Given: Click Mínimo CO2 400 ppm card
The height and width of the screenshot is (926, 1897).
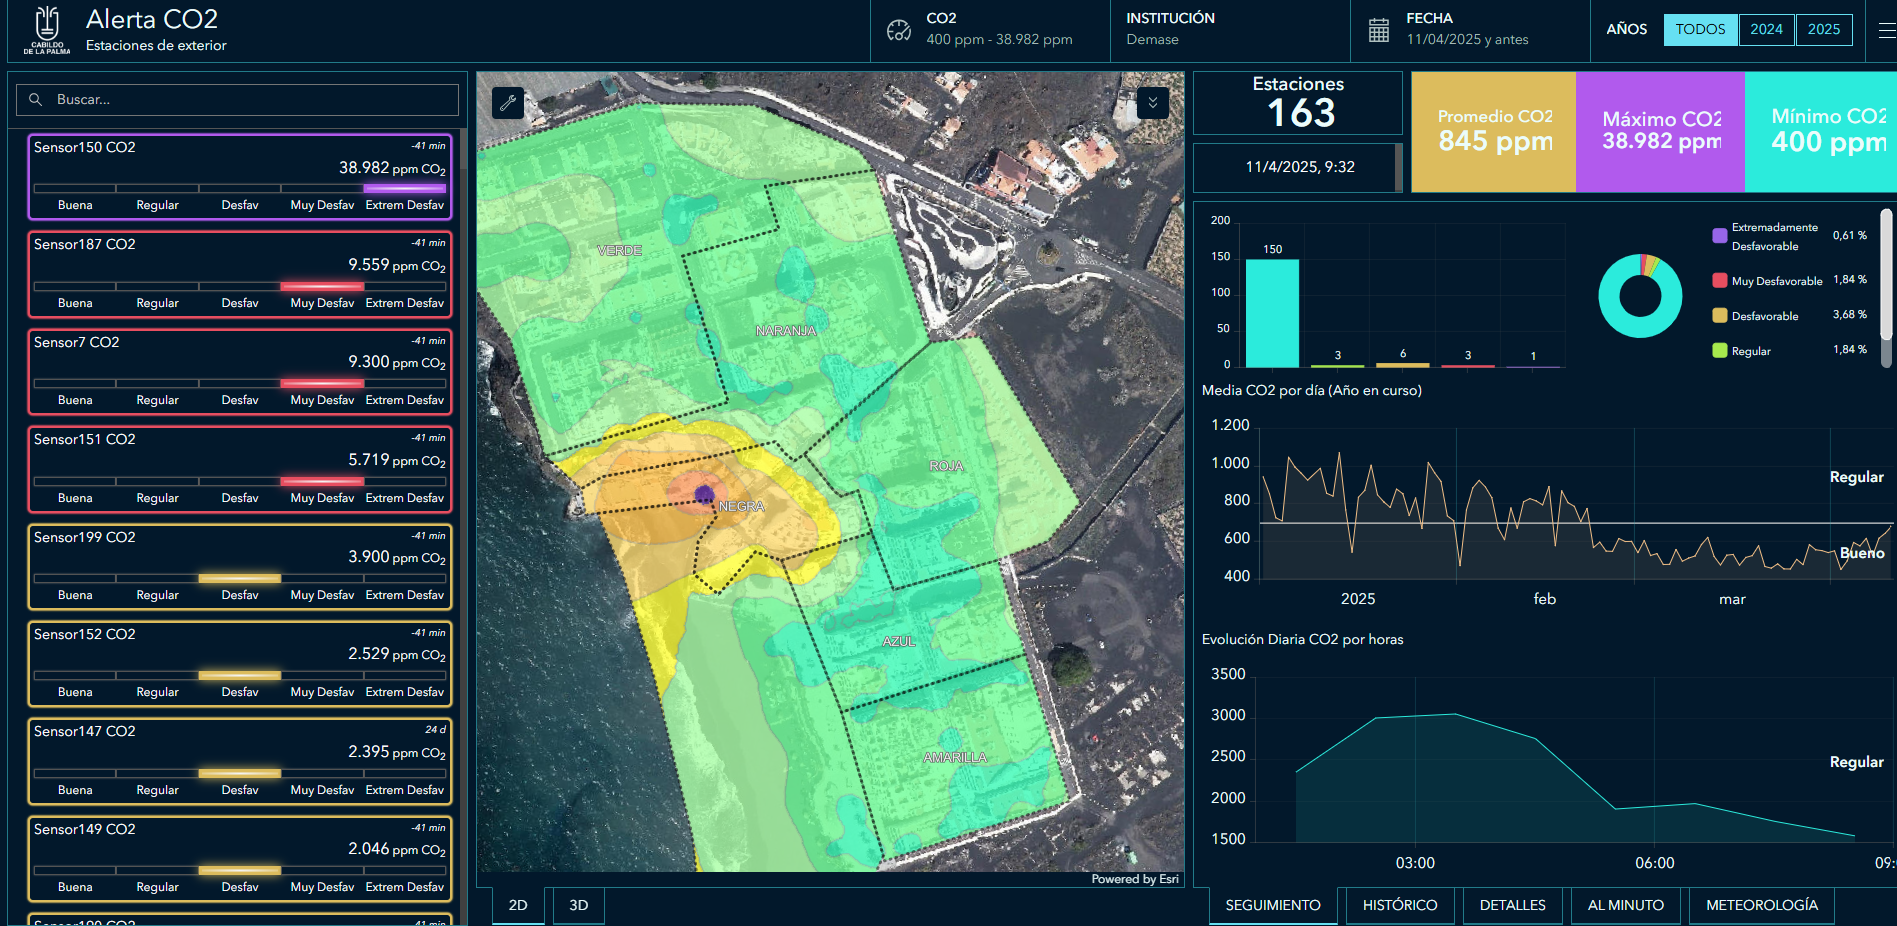Looking at the screenshot, I should (x=1820, y=131).
